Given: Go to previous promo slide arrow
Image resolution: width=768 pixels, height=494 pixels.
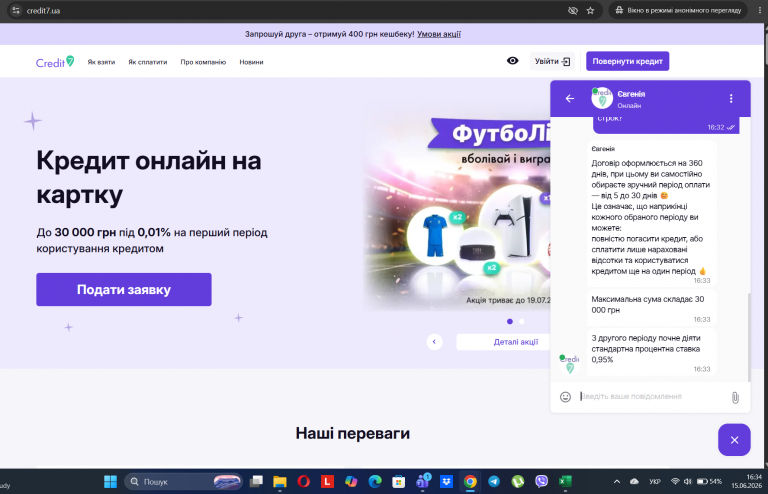Looking at the screenshot, I should tap(434, 342).
